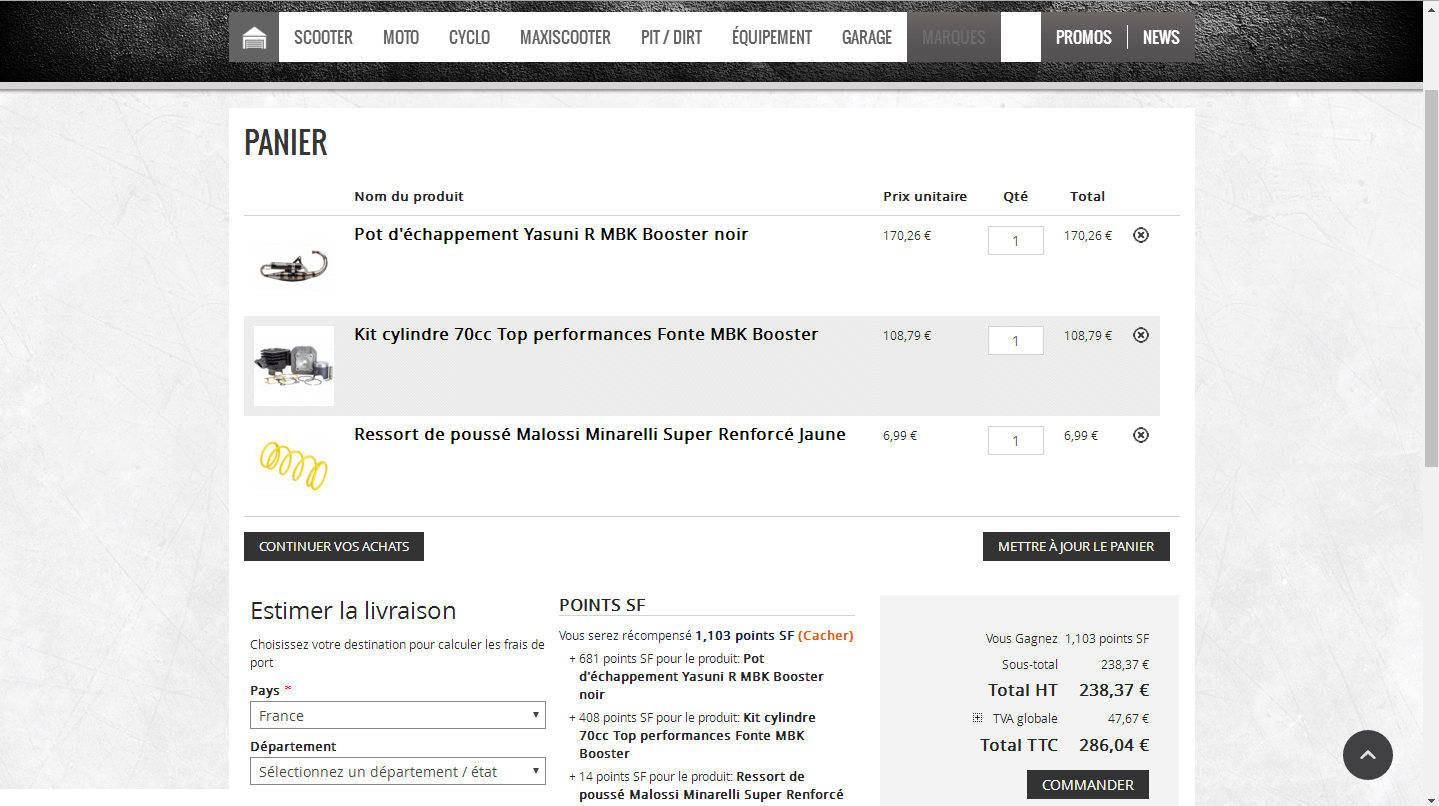Remove Kit cylindre 70cc from cart
The image size is (1439, 806).
[x=1141, y=335]
